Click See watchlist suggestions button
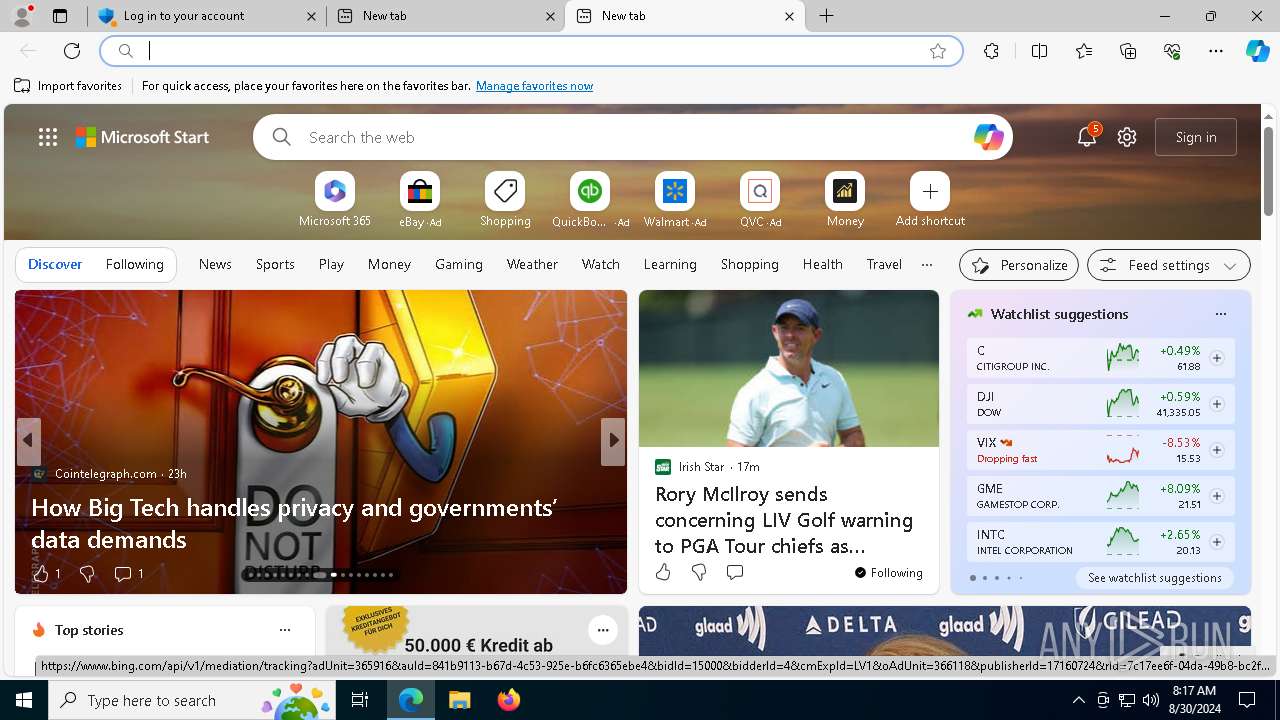1280x720 pixels. 1155,578
